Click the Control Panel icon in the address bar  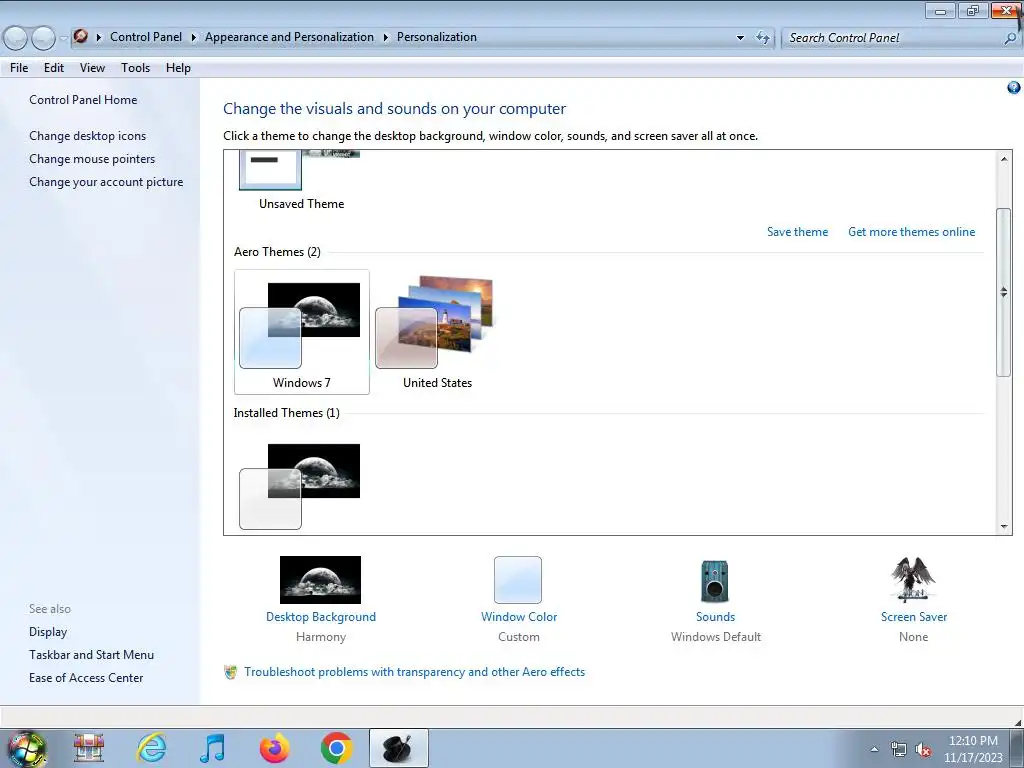[81, 37]
